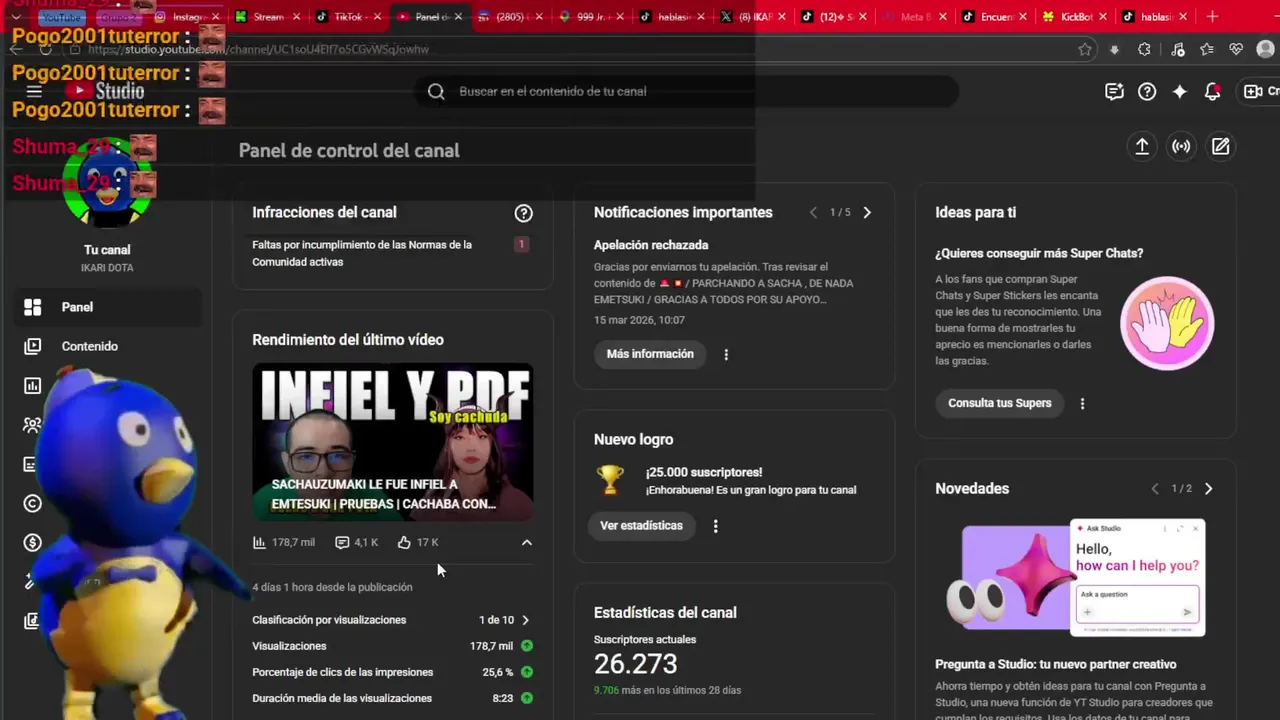Click the browser address bar URL
The image size is (1280, 720).
(x=258, y=49)
